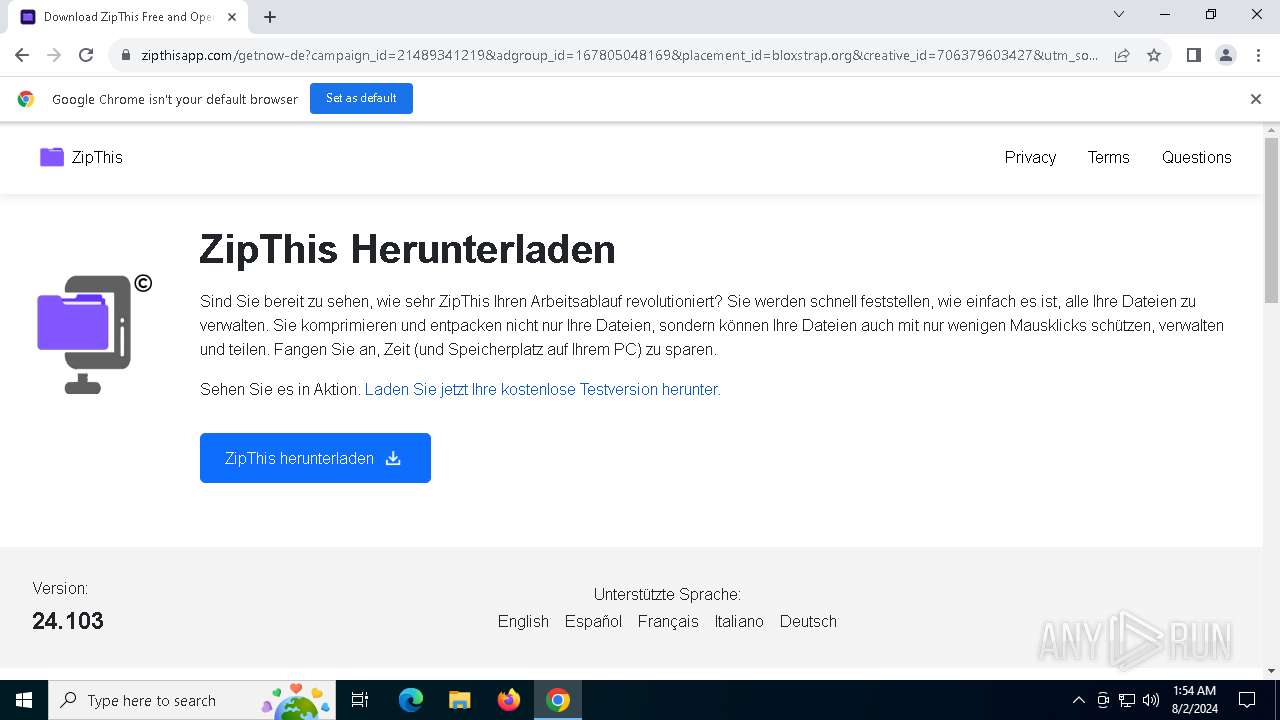1280x720 pixels.
Task: Click the taskbar clock showing 1:54 AM
Action: [1193, 700]
